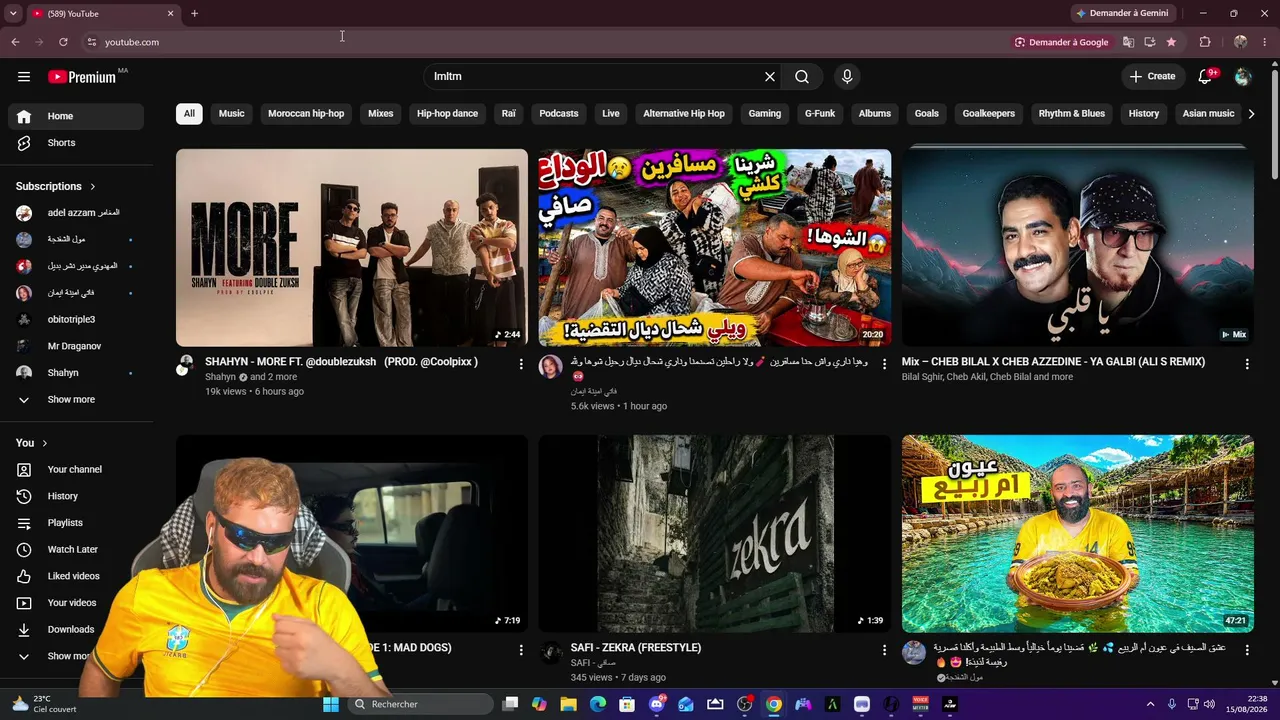Open Mix – CHEB BILAL X CHEB AZZEDINE title
Viewport: 1280px width, 720px height.
[x=1053, y=362]
